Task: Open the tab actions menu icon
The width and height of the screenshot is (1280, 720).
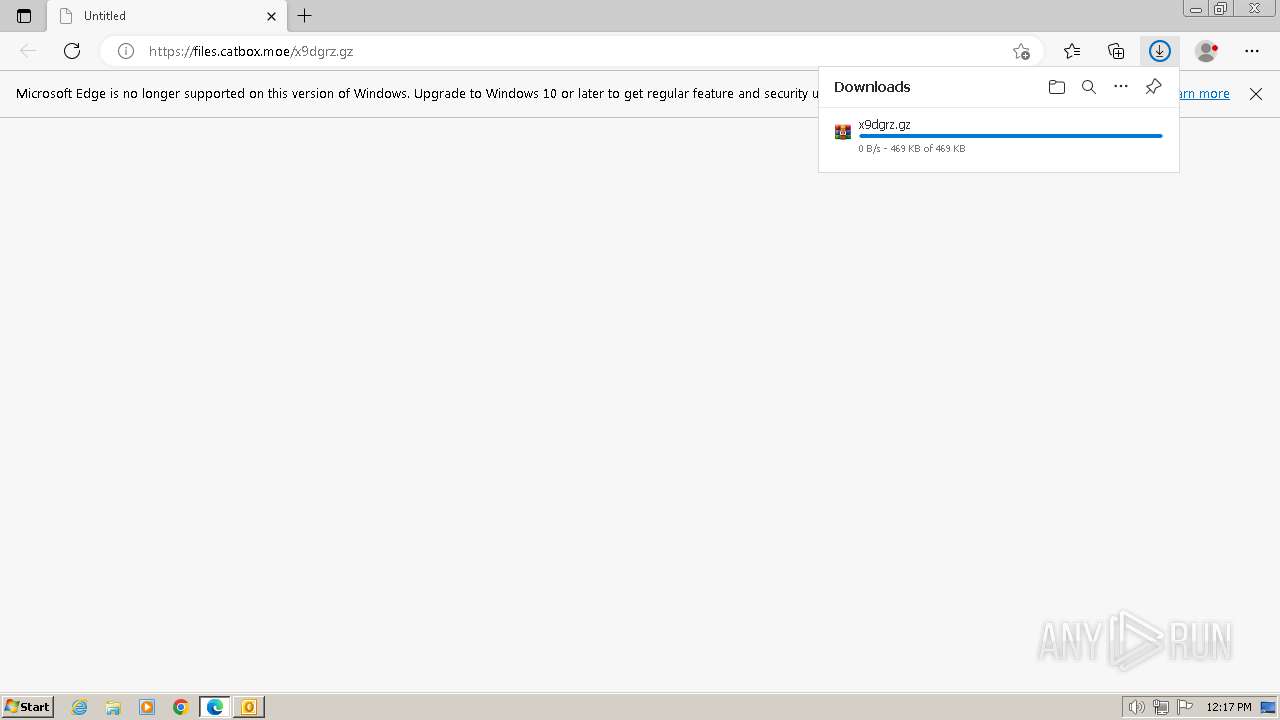Action: [24, 16]
